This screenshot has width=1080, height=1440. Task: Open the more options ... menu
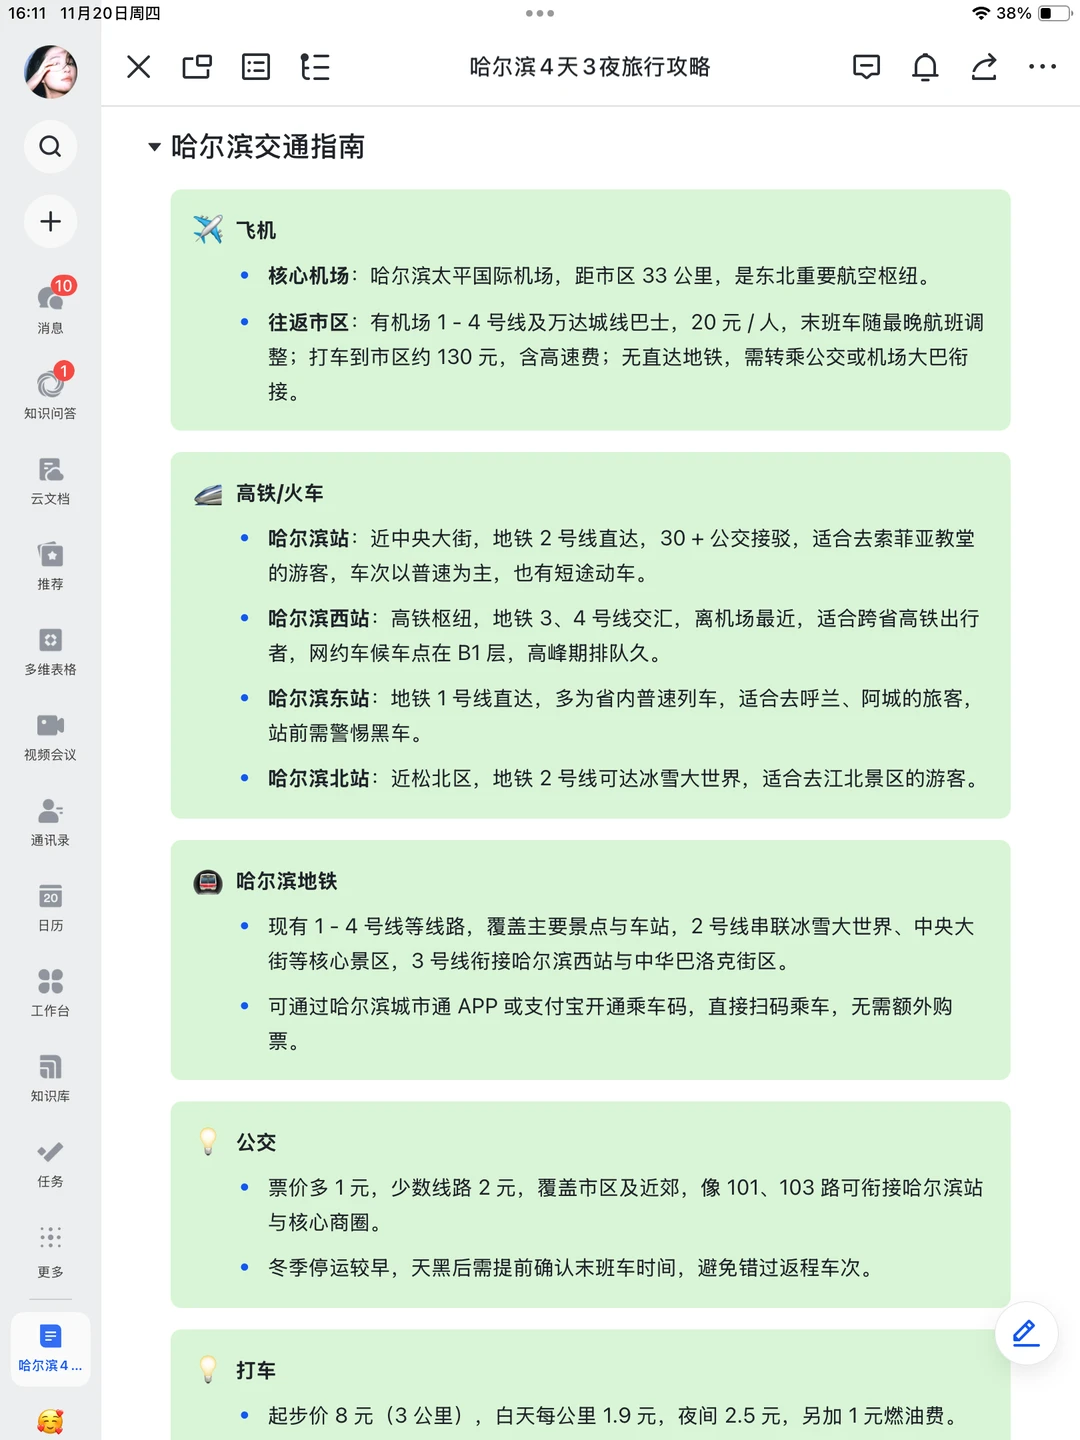click(1043, 67)
